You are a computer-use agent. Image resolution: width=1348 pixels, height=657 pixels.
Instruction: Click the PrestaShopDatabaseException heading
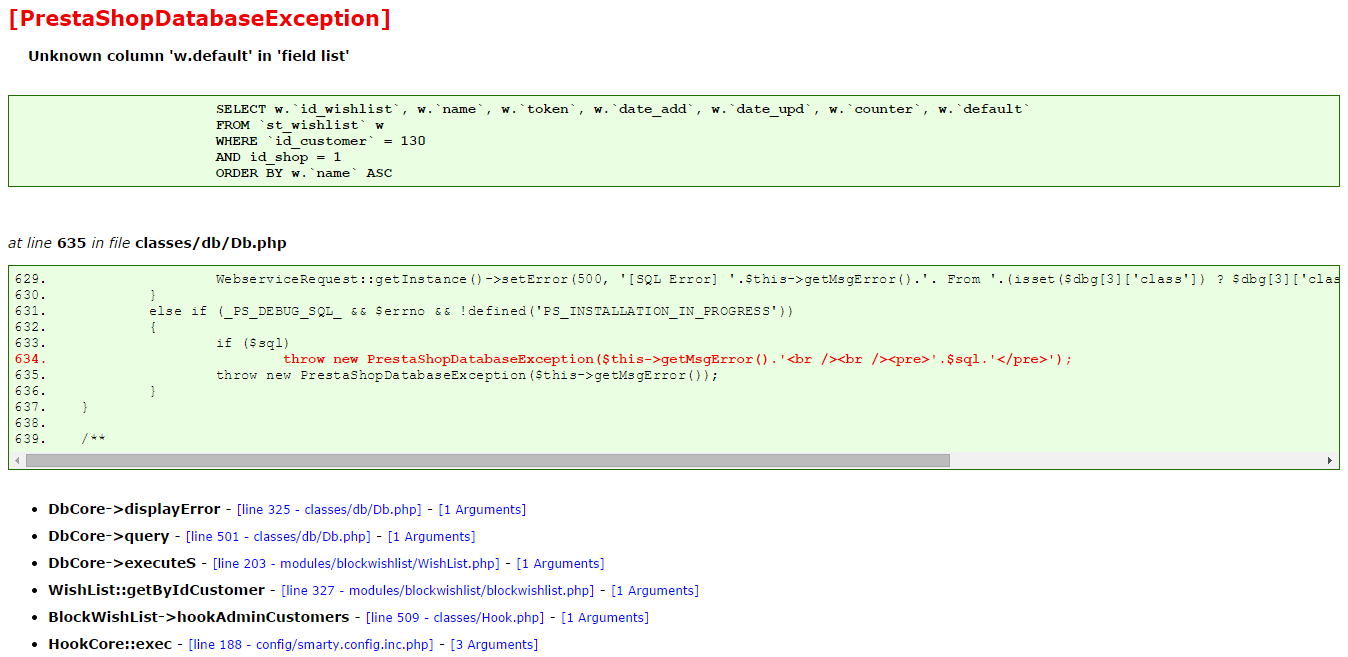coord(200,18)
